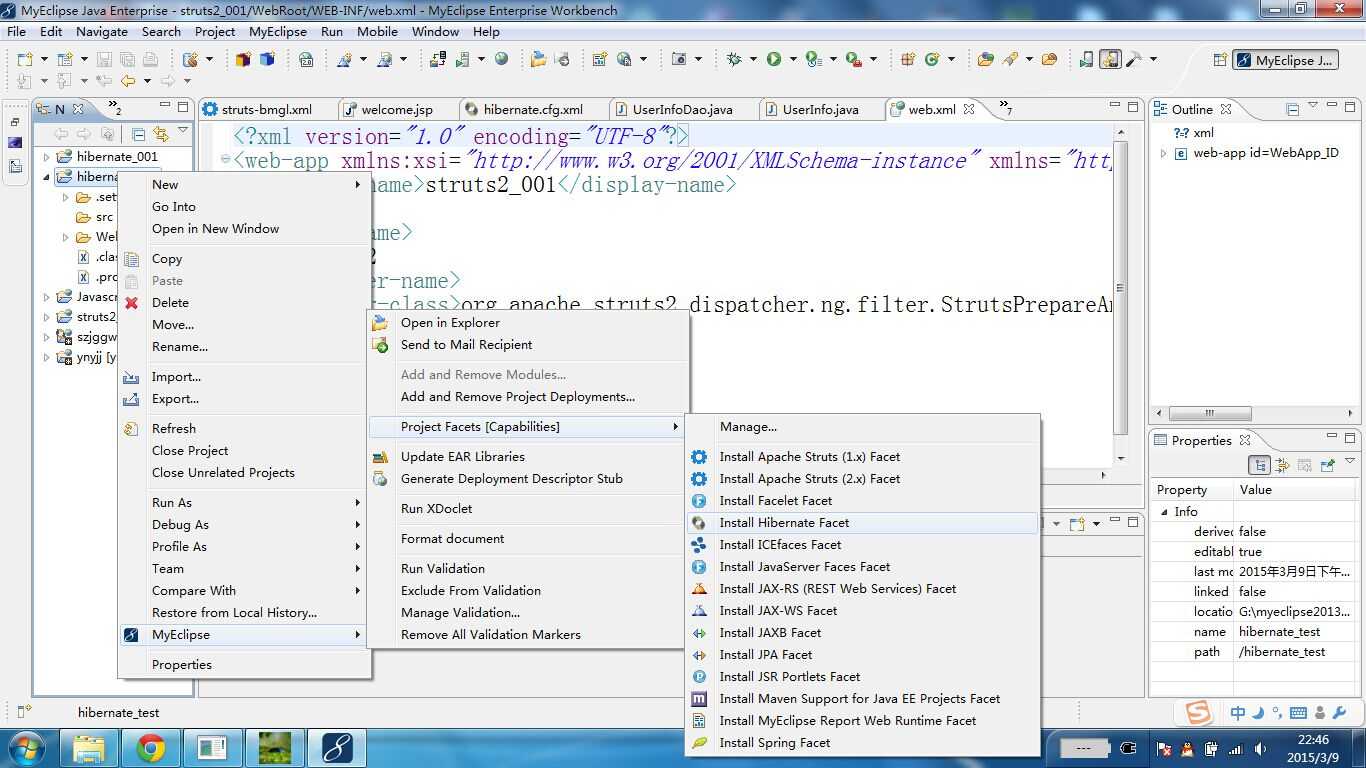The image size is (1366, 768).
Task: Select Install Hibernate Facet
Action: coord(862,523)
